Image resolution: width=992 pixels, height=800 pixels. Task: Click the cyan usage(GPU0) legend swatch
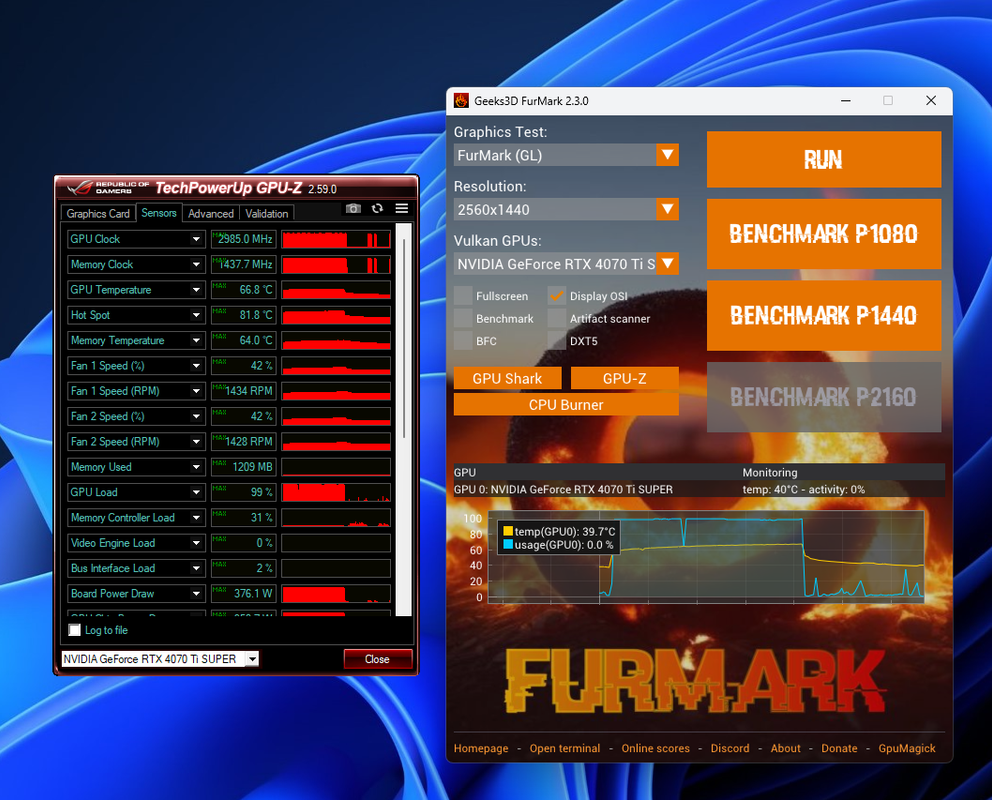(x=508, y=545)
